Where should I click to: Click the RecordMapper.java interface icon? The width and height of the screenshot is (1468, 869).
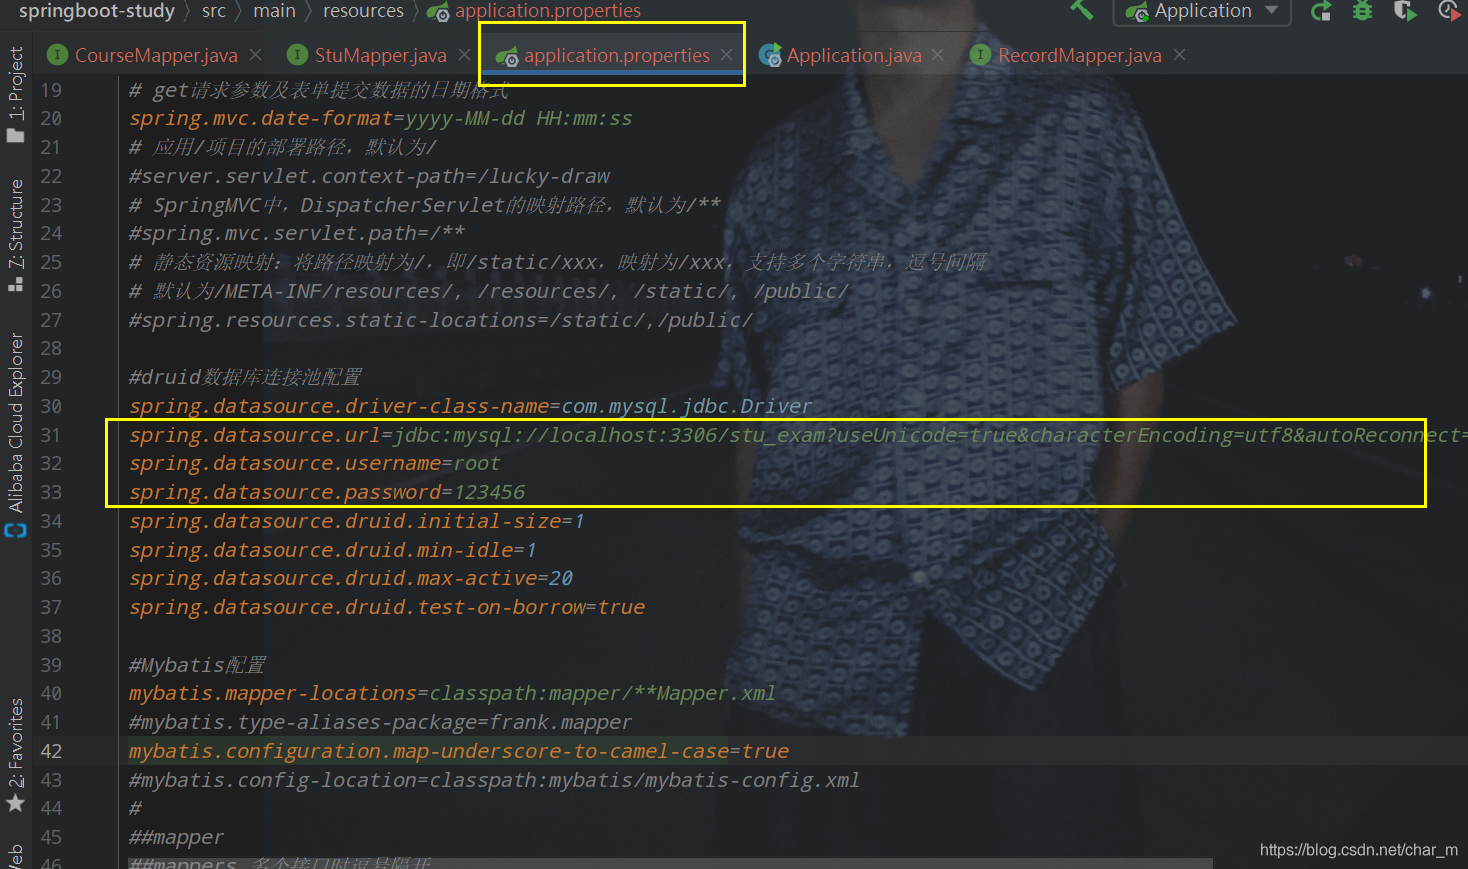981,55
